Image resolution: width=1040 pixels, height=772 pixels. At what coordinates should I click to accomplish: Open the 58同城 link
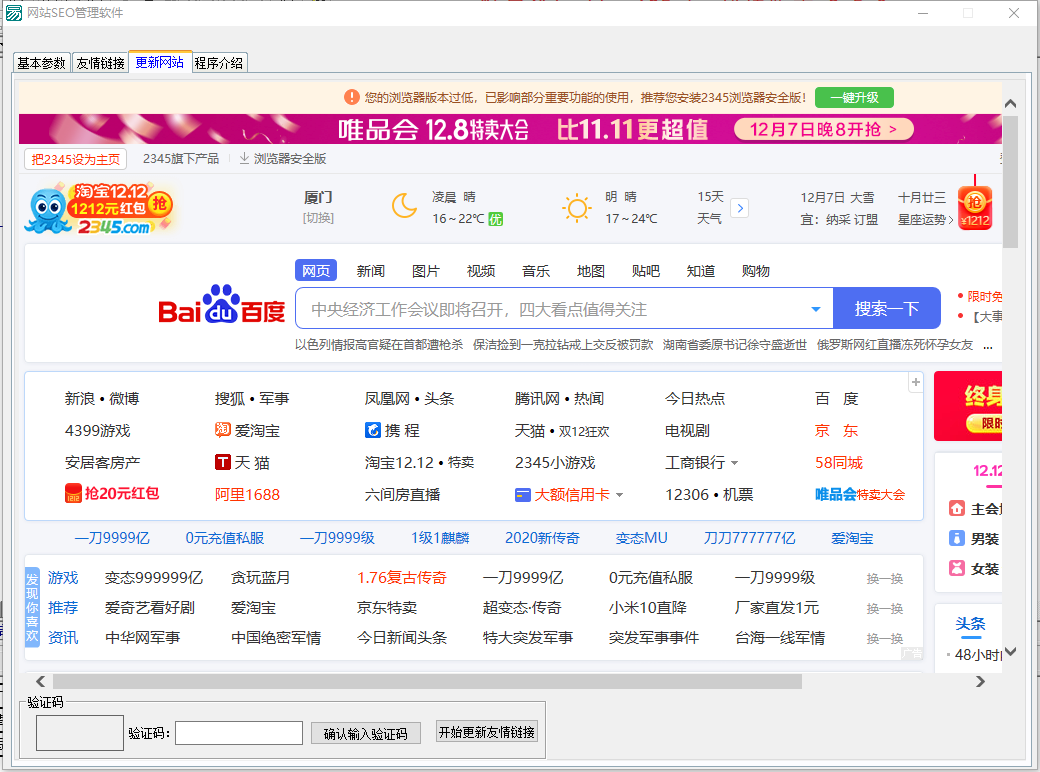(839, 462)
